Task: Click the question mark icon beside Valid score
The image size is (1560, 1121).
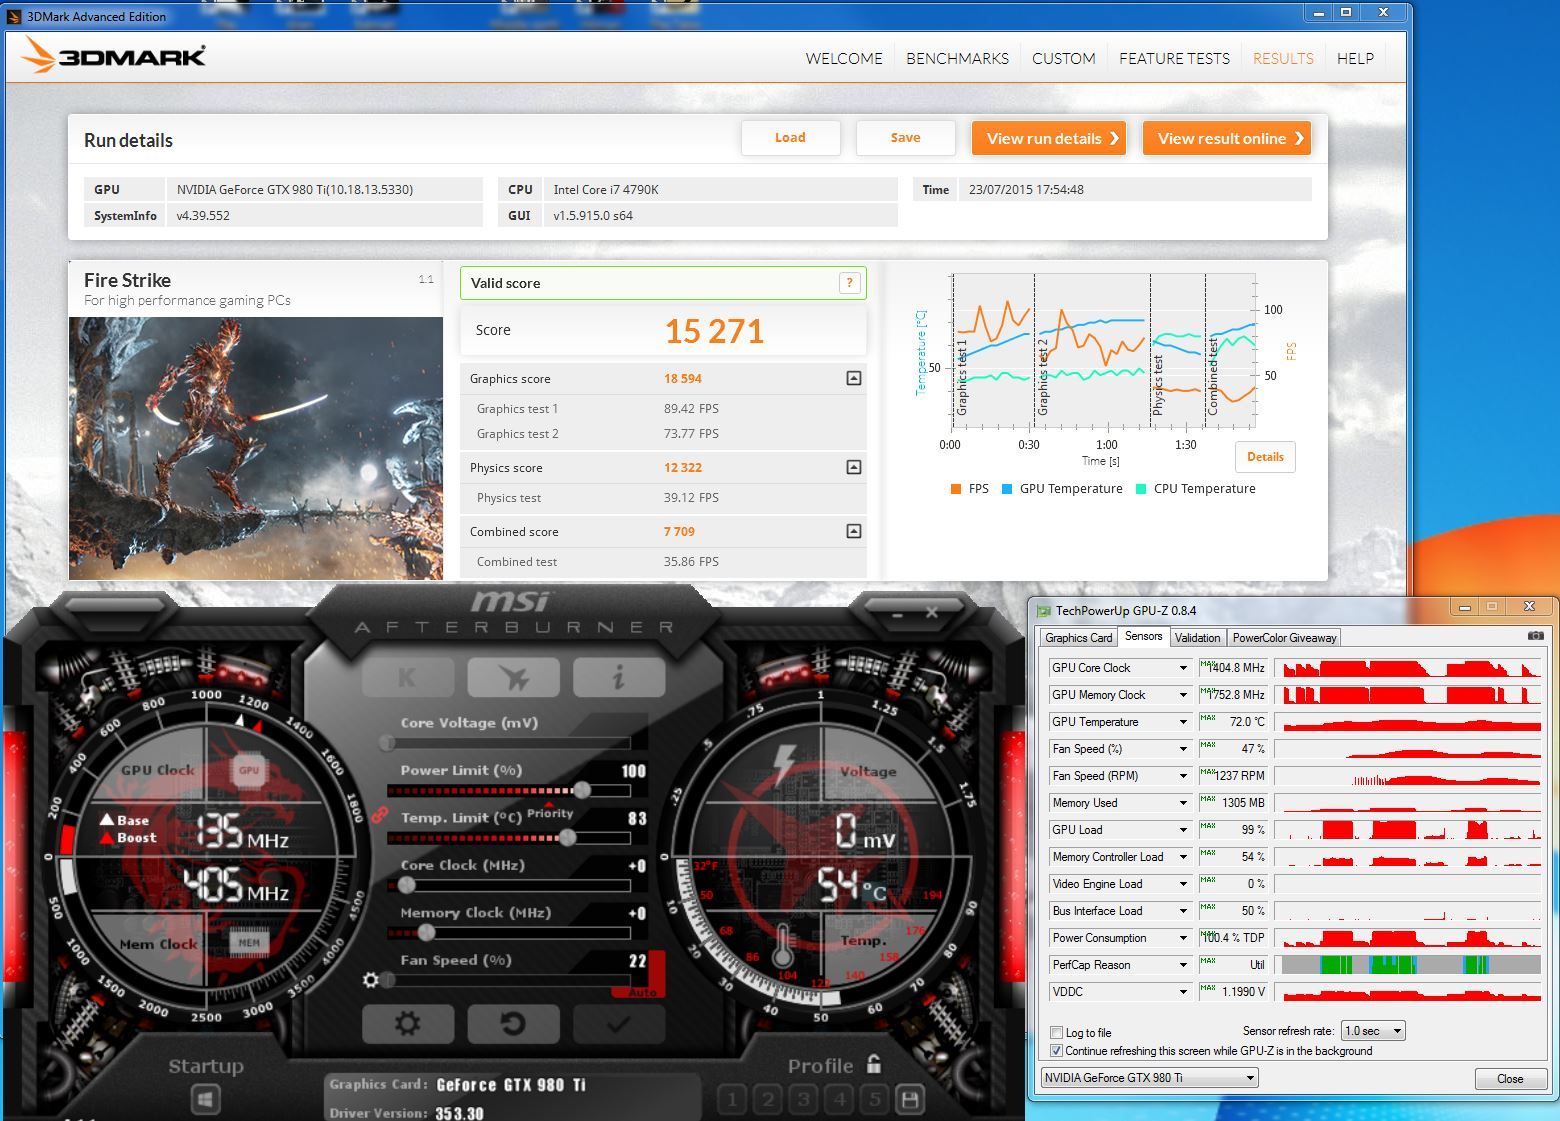Action: [849, 283]
